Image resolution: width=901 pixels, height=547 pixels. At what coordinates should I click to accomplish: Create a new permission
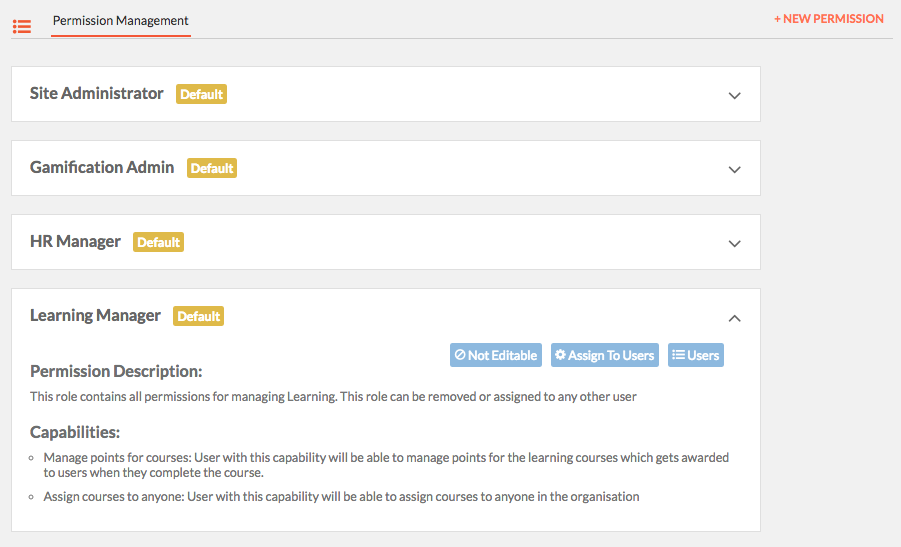[x=829, y=19]
